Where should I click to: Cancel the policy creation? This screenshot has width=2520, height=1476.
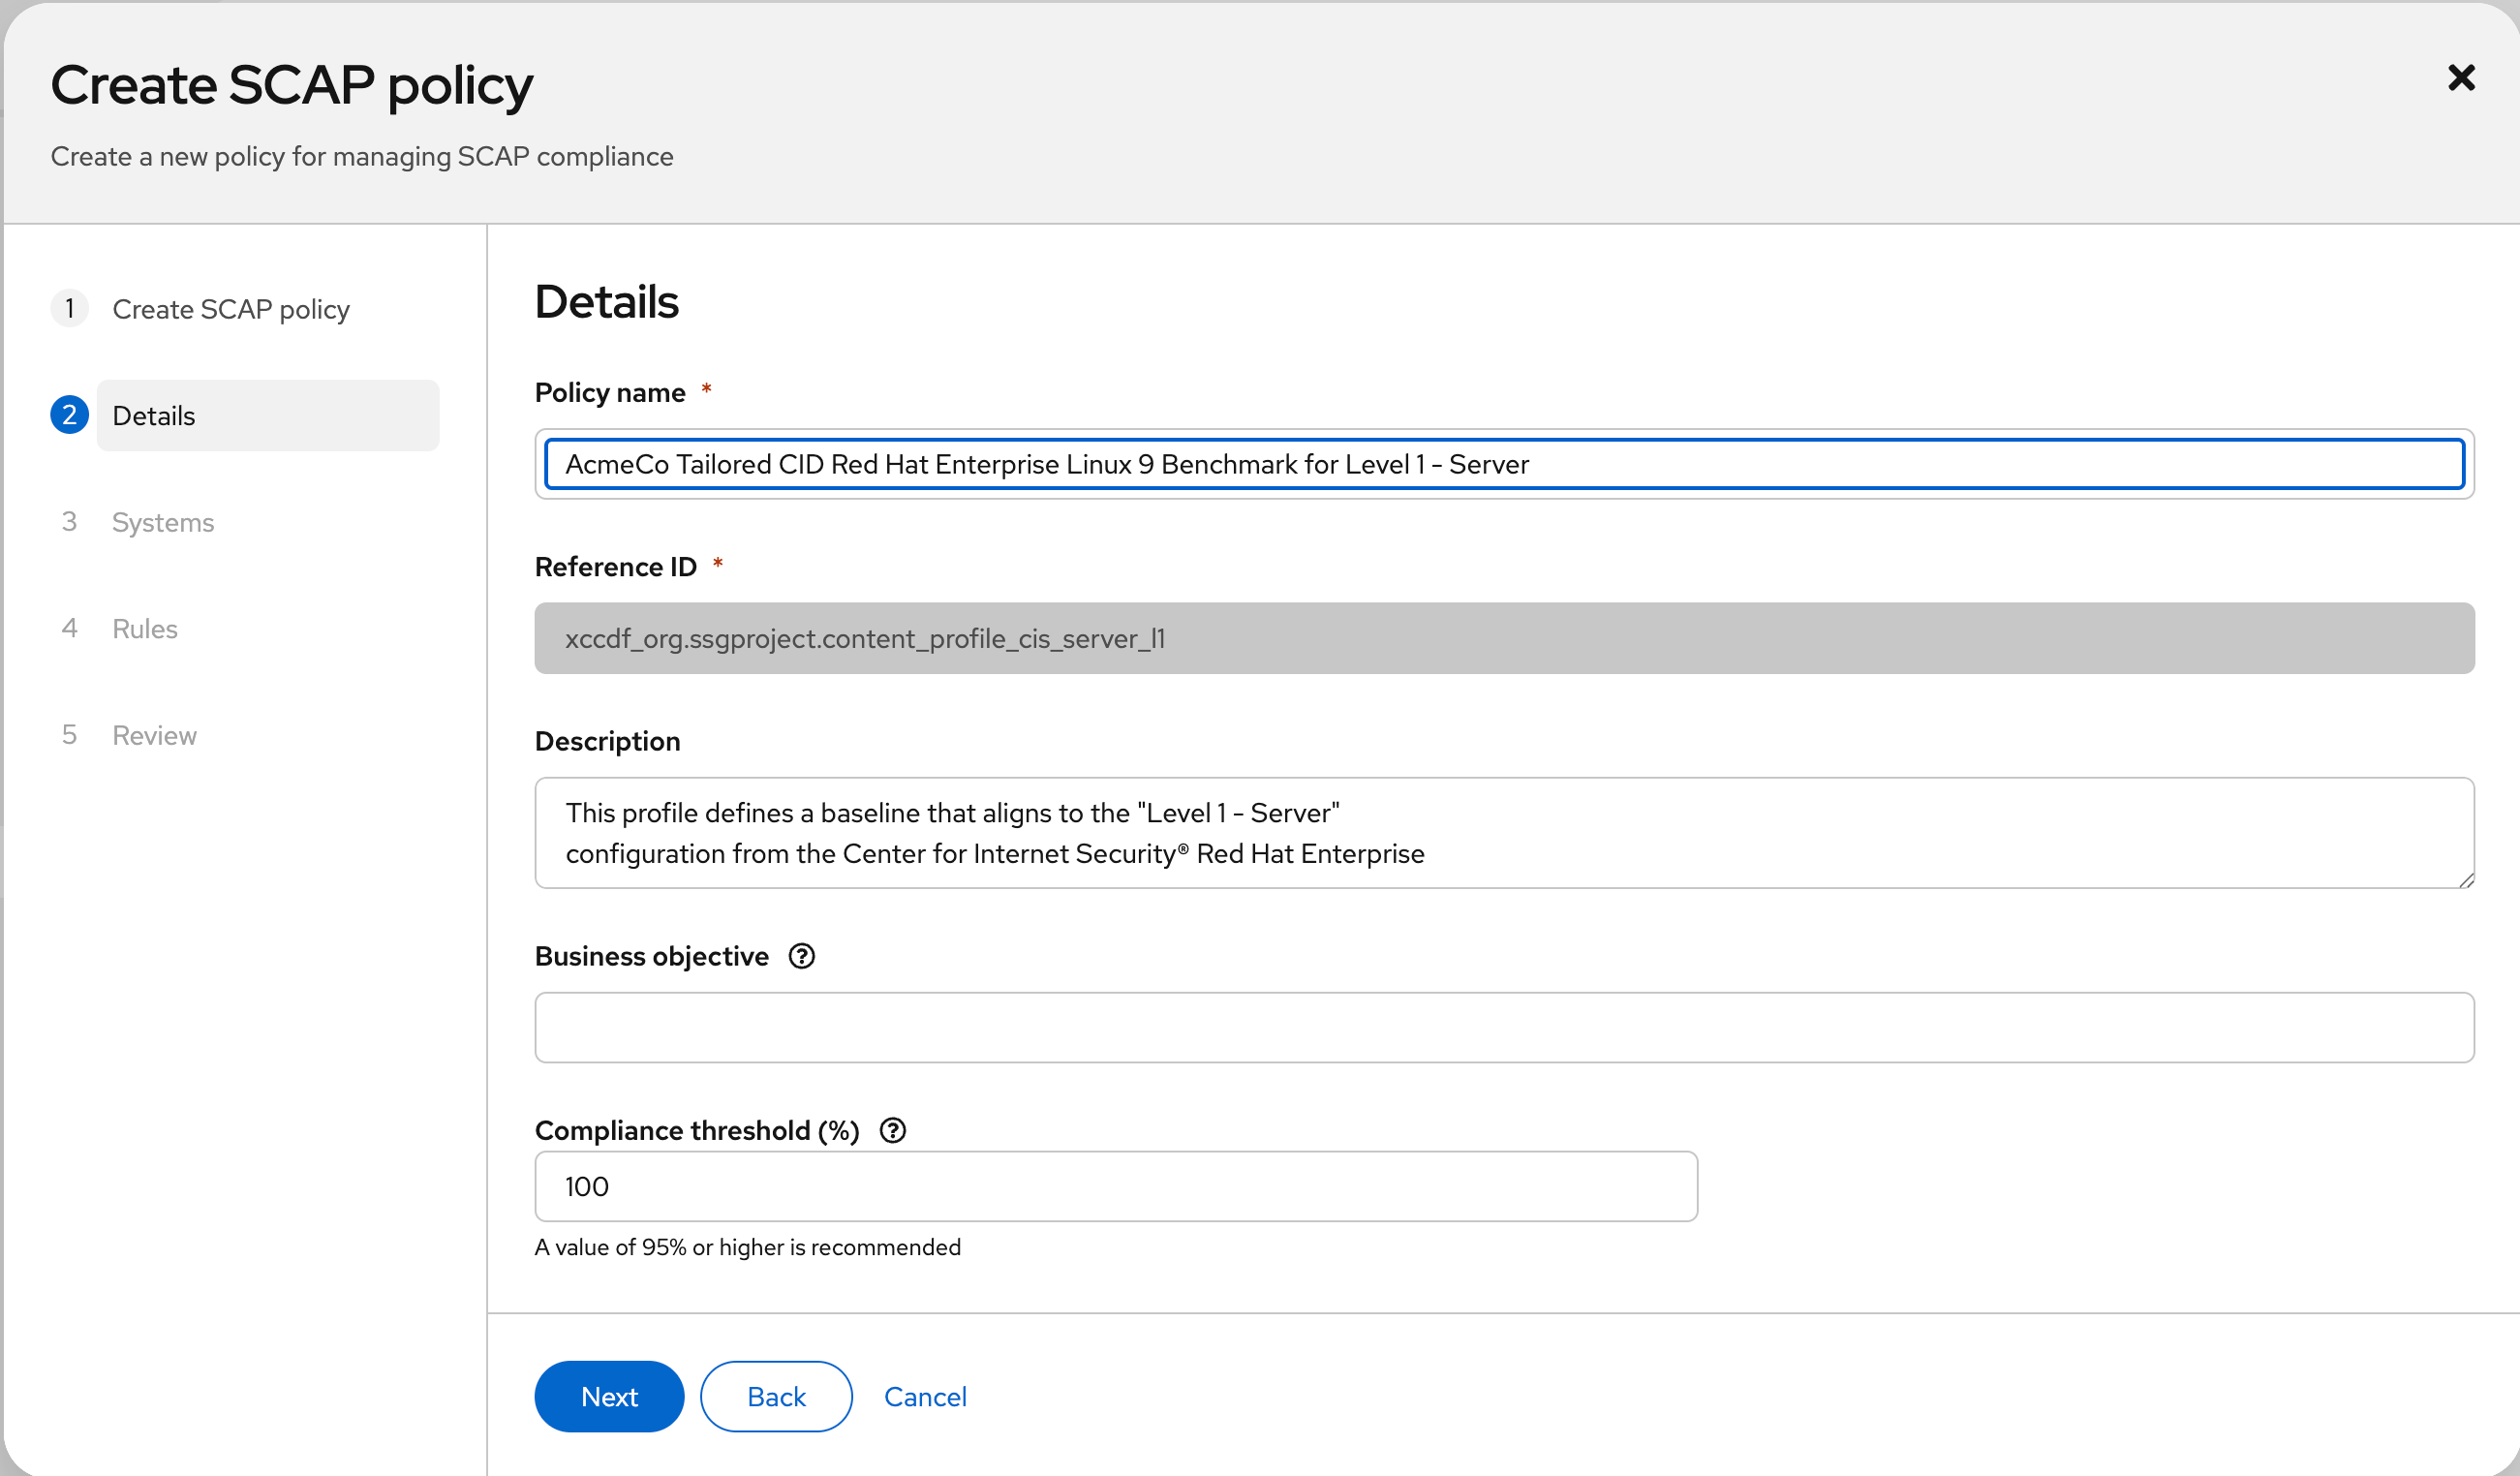[x=925, y=1396]
